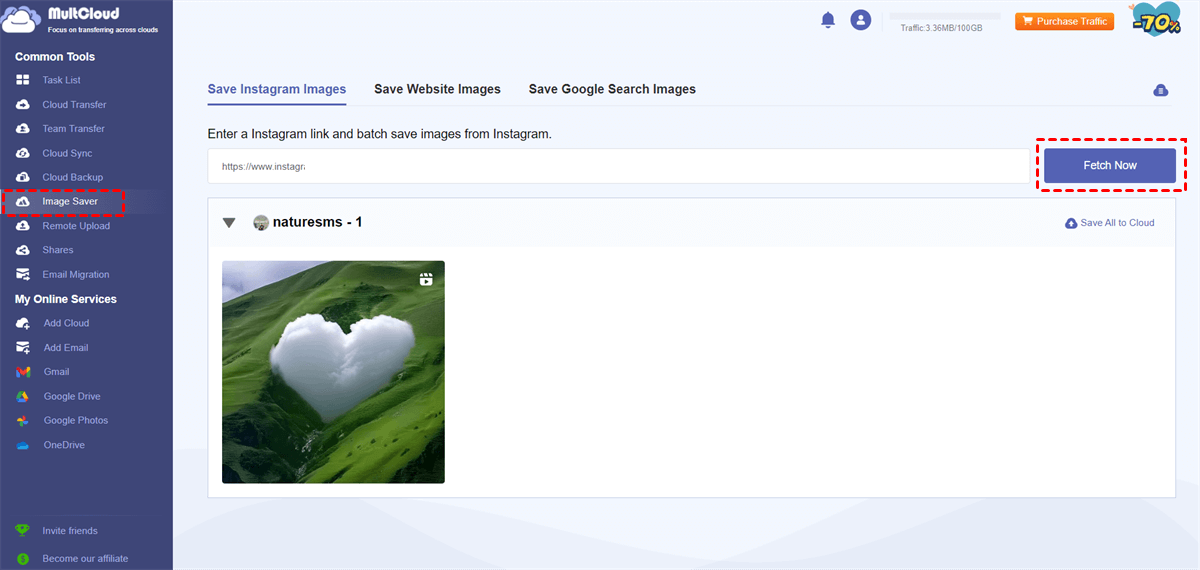This screenshot has height=570, width=1200.
Task: Click the MultCloud logo
Action: 80,22
